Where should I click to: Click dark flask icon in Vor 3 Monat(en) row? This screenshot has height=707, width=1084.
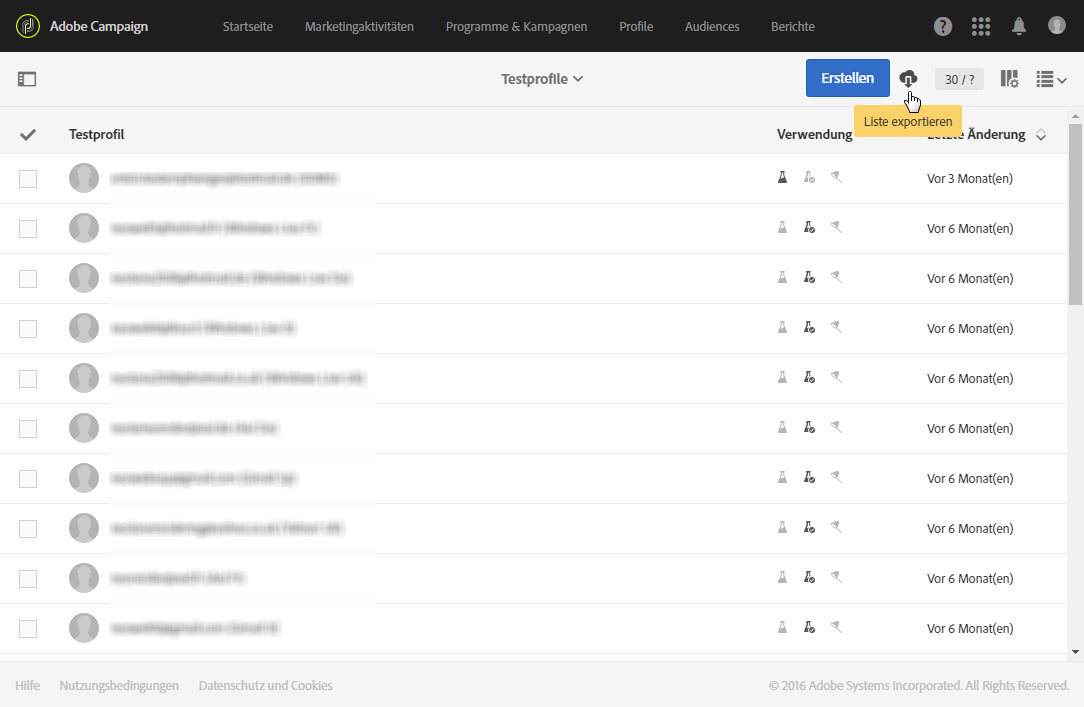(782, 178)
